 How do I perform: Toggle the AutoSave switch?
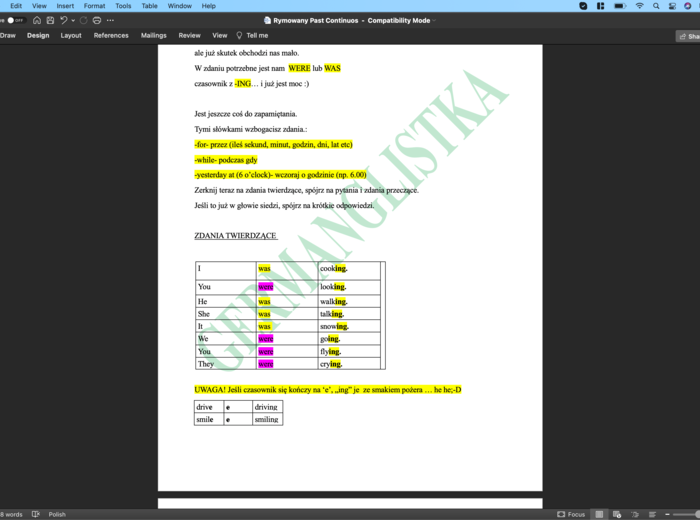click(14, 20)
